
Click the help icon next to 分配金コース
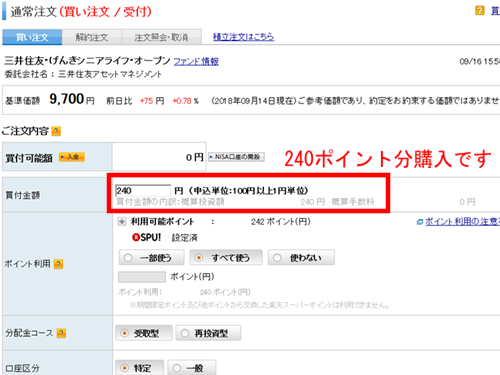[61, 333]
